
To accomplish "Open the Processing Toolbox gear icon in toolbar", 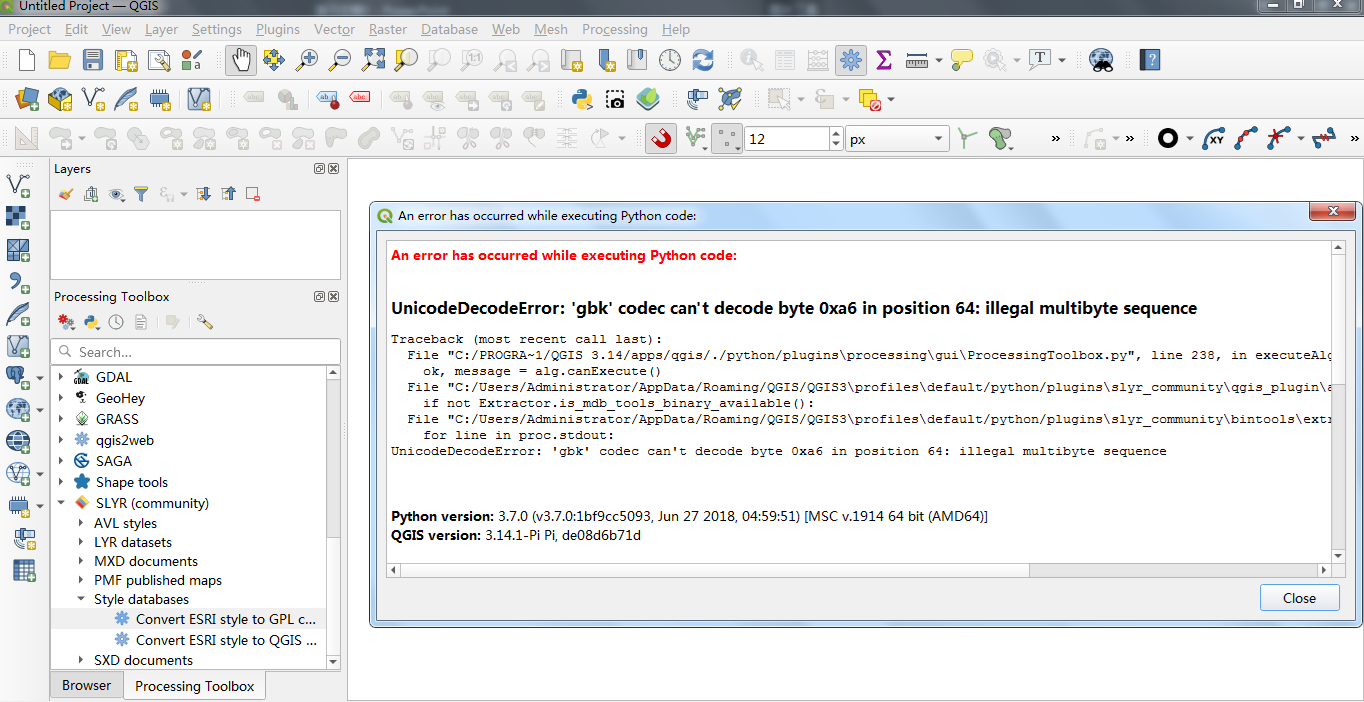I will click(851, 60).
